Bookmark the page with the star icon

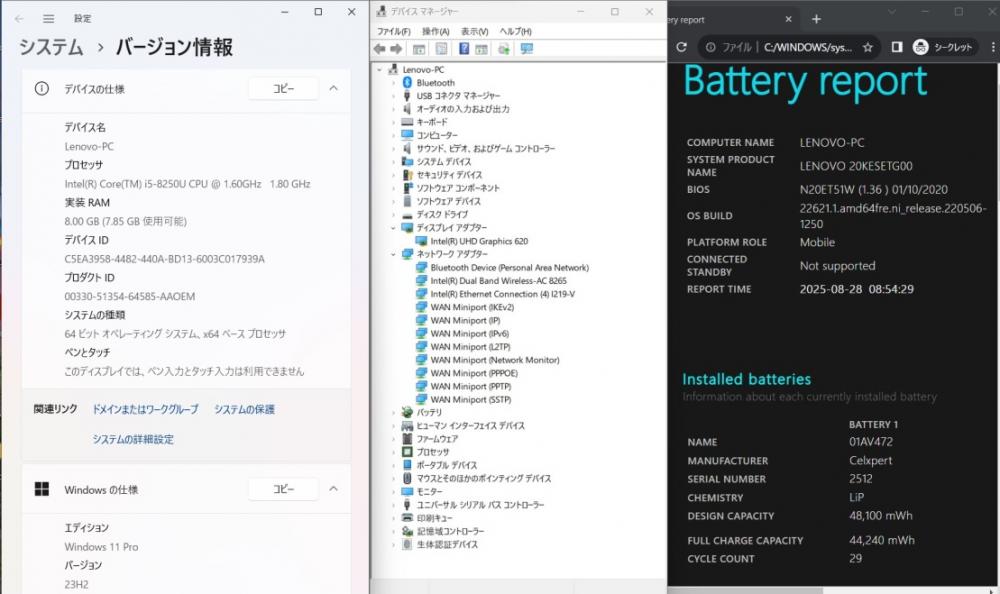point(867,47)
